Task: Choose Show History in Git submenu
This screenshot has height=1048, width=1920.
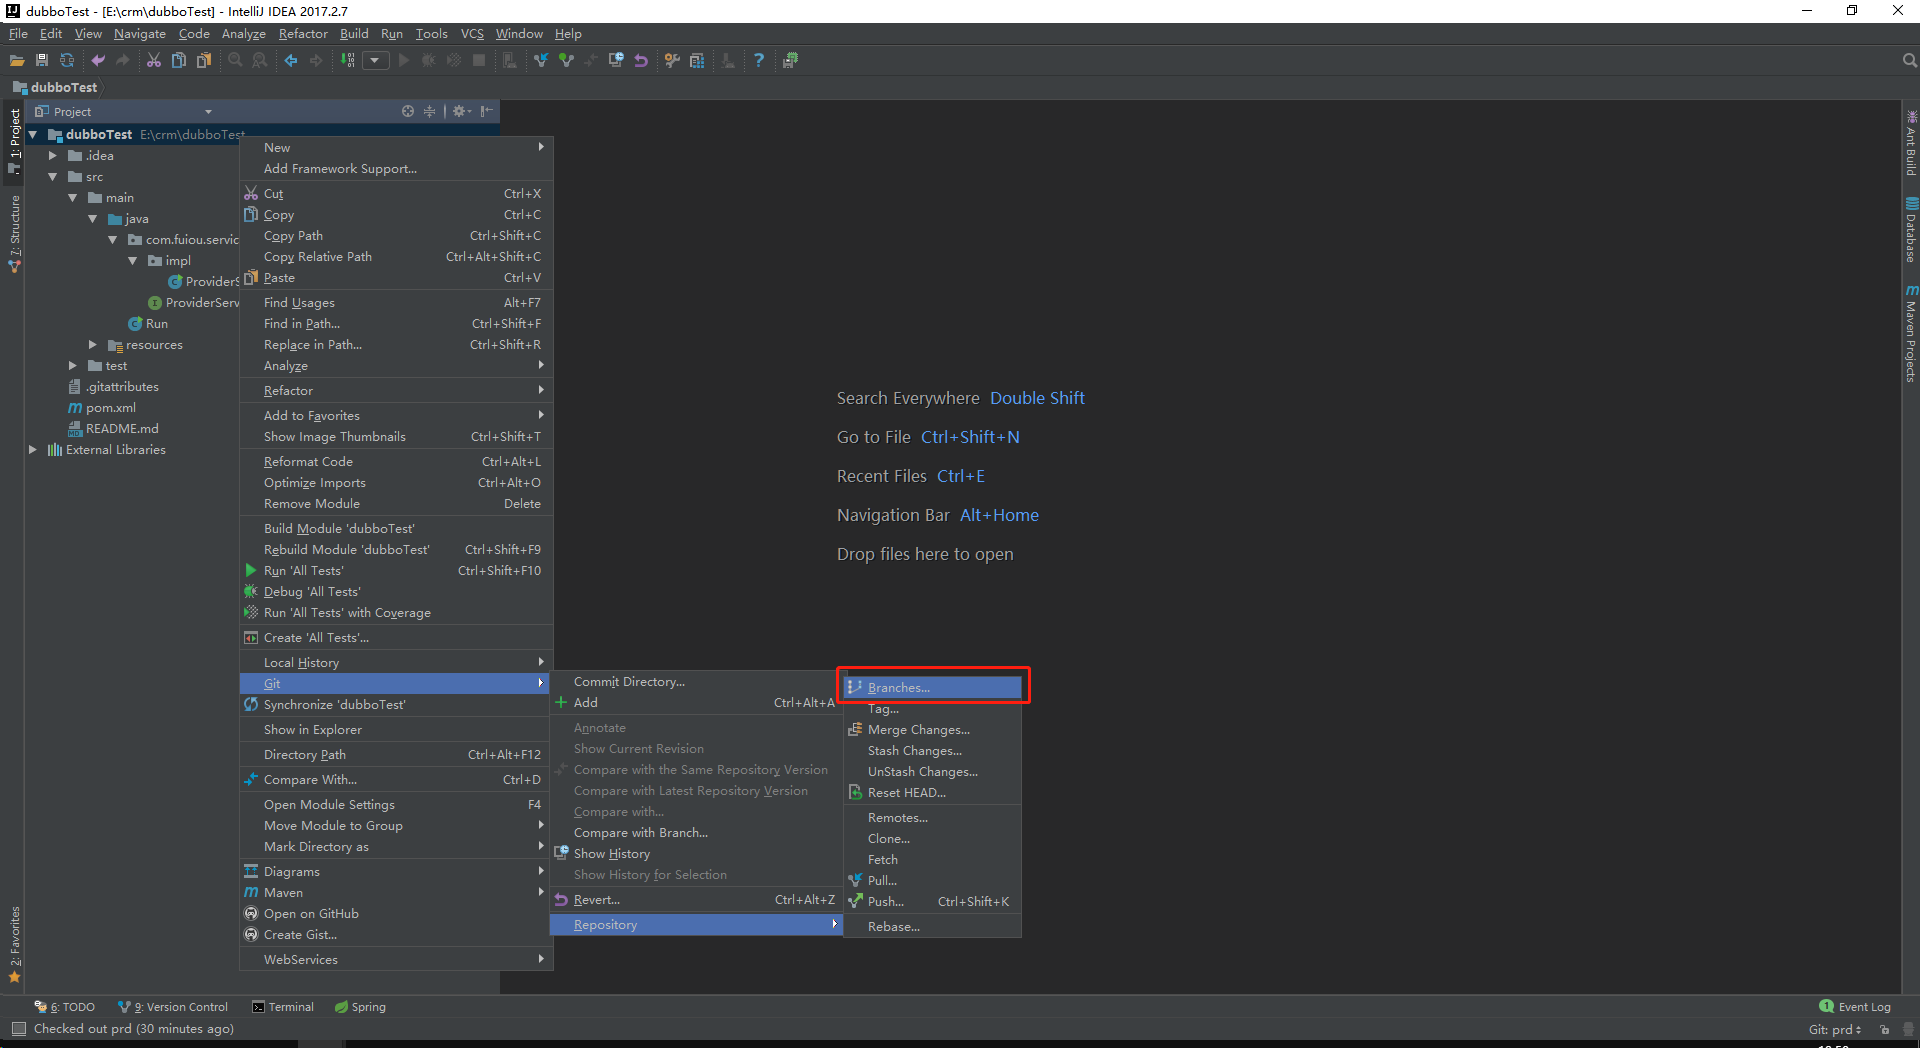Action: coord(696,854)
